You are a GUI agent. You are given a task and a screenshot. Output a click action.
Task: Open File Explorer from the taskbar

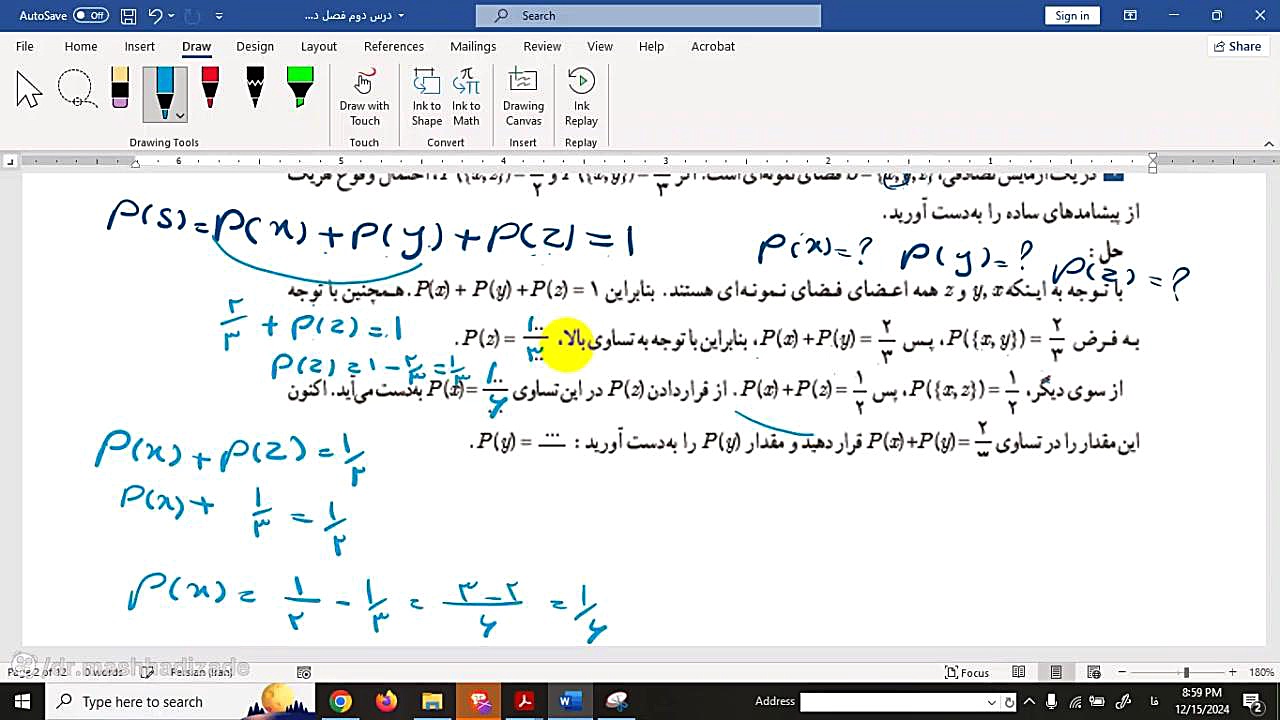(x=432, y=701)
